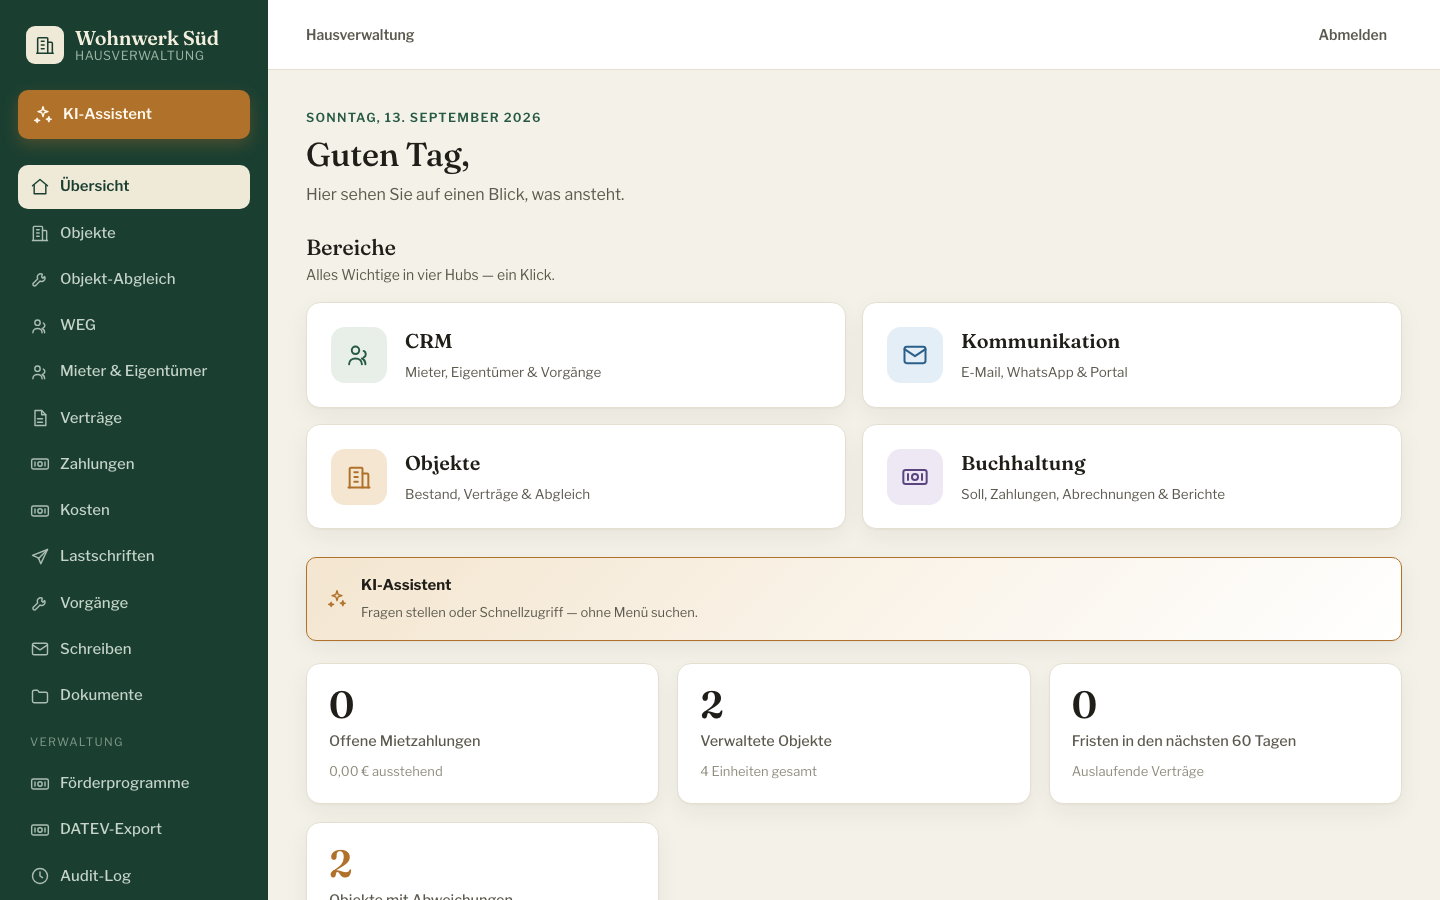This screenshot has width=1440, height=900.
Task: Open the KI-Assistent banner title
Action: [x=406, y=585]
